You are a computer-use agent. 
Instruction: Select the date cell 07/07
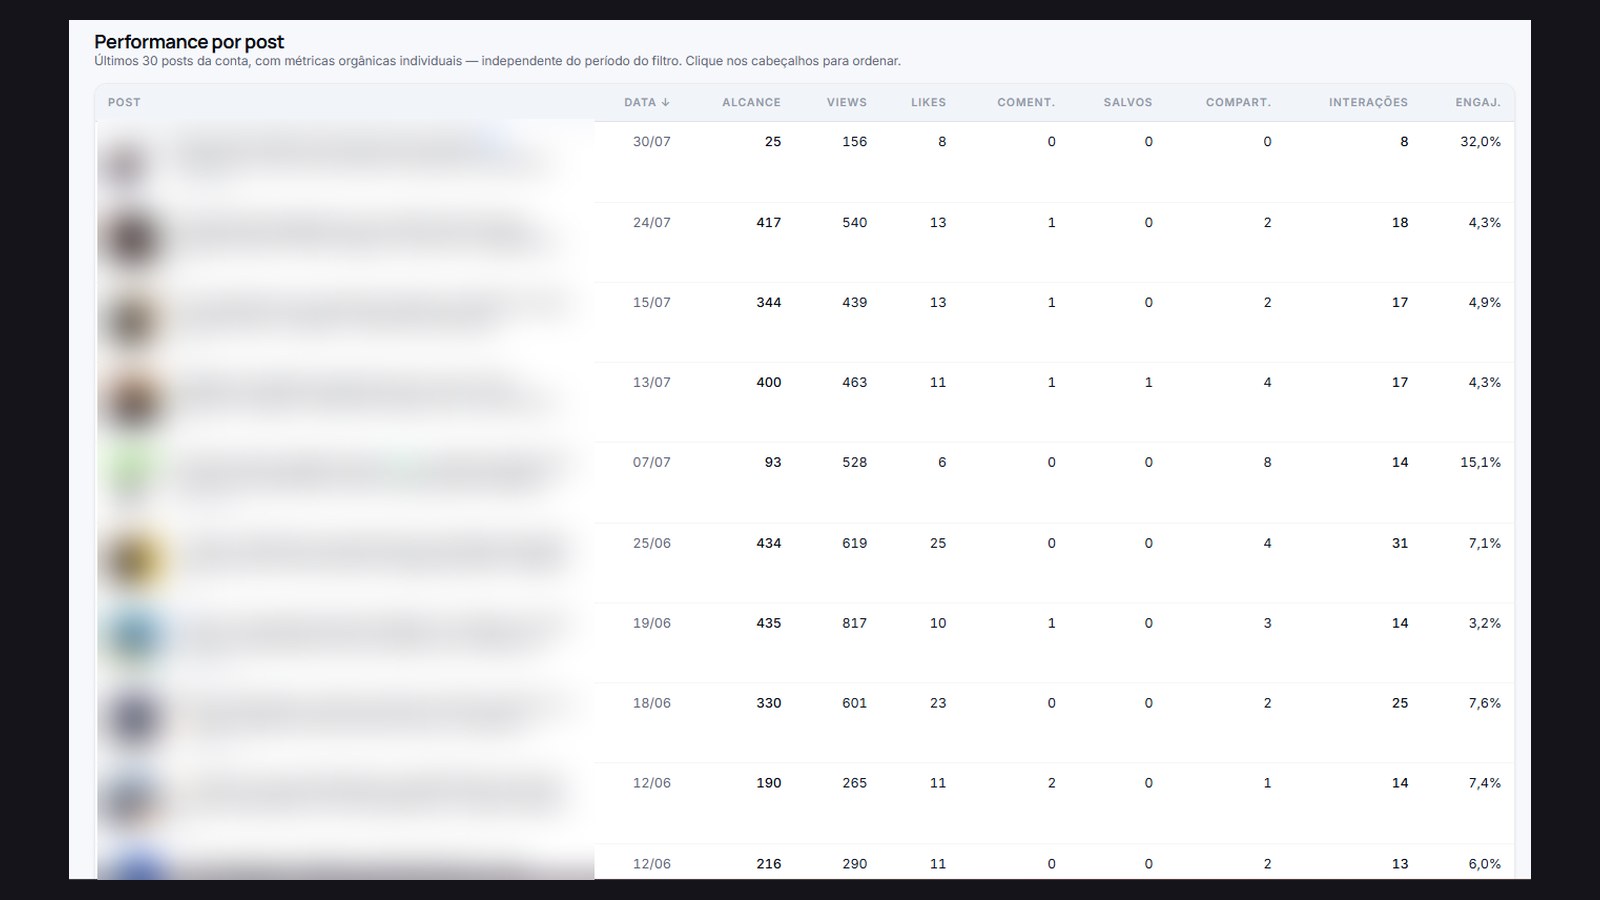(x=652, y=462)
